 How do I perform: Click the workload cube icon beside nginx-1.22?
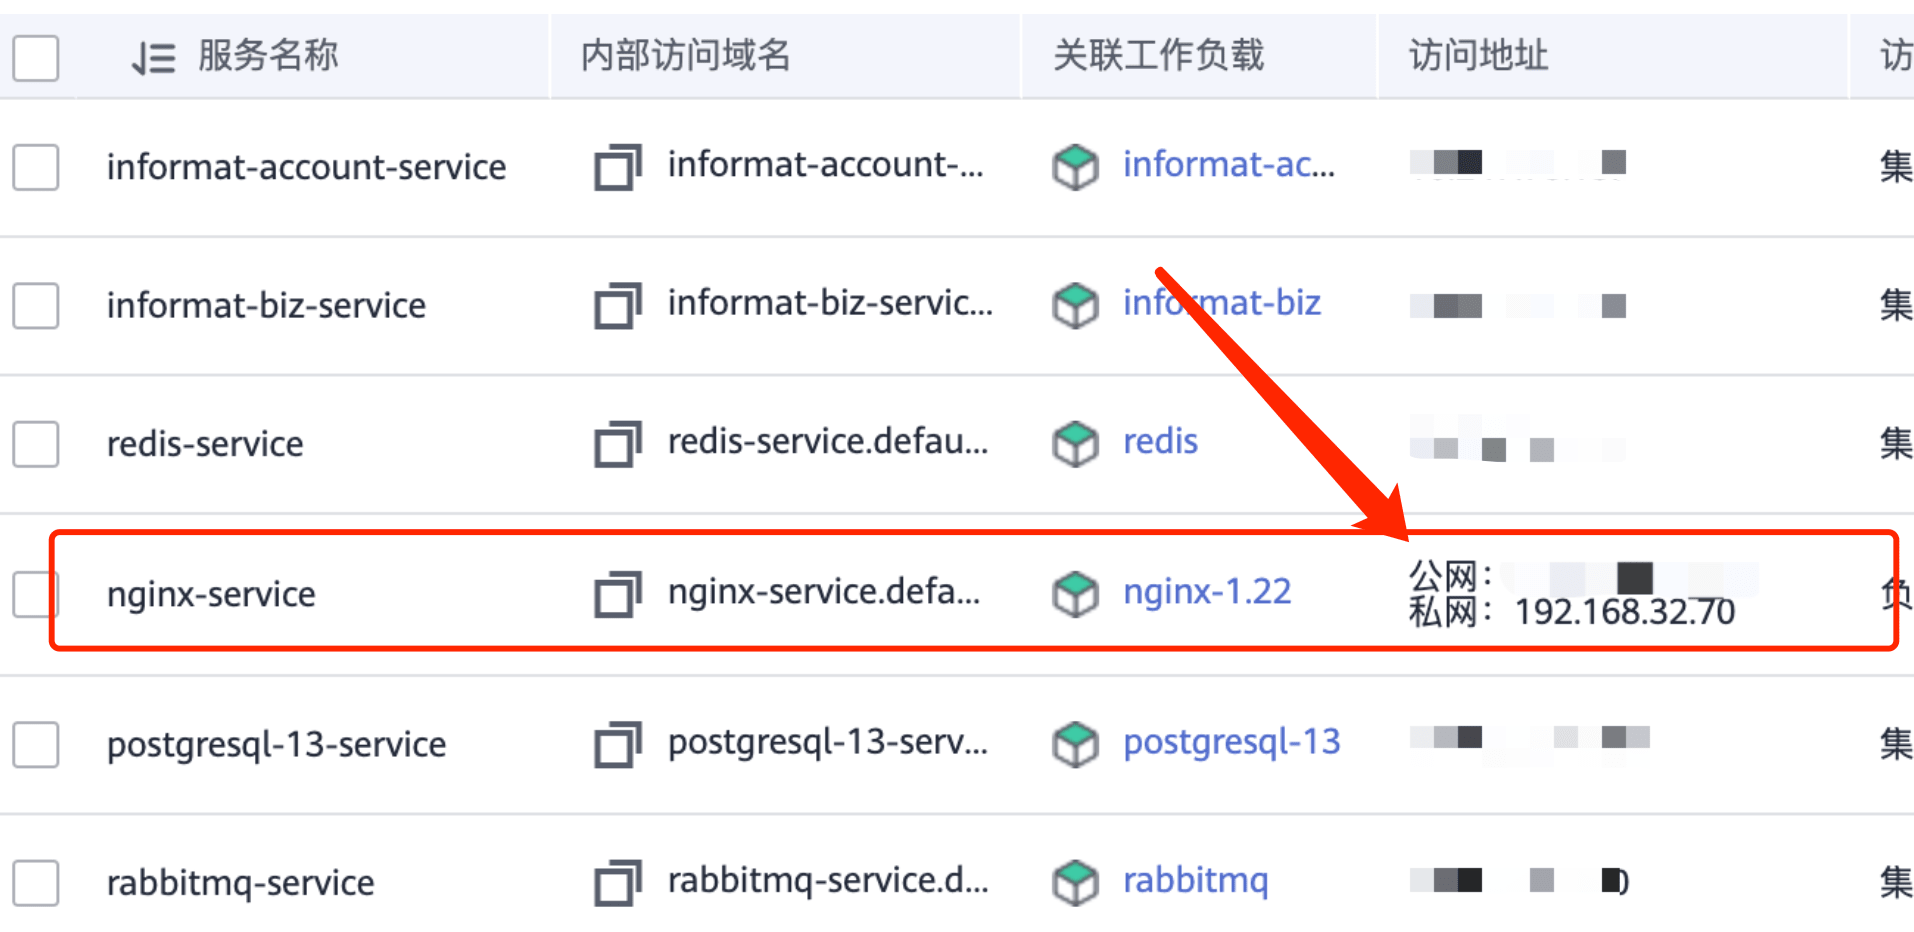coord(1075,592)
